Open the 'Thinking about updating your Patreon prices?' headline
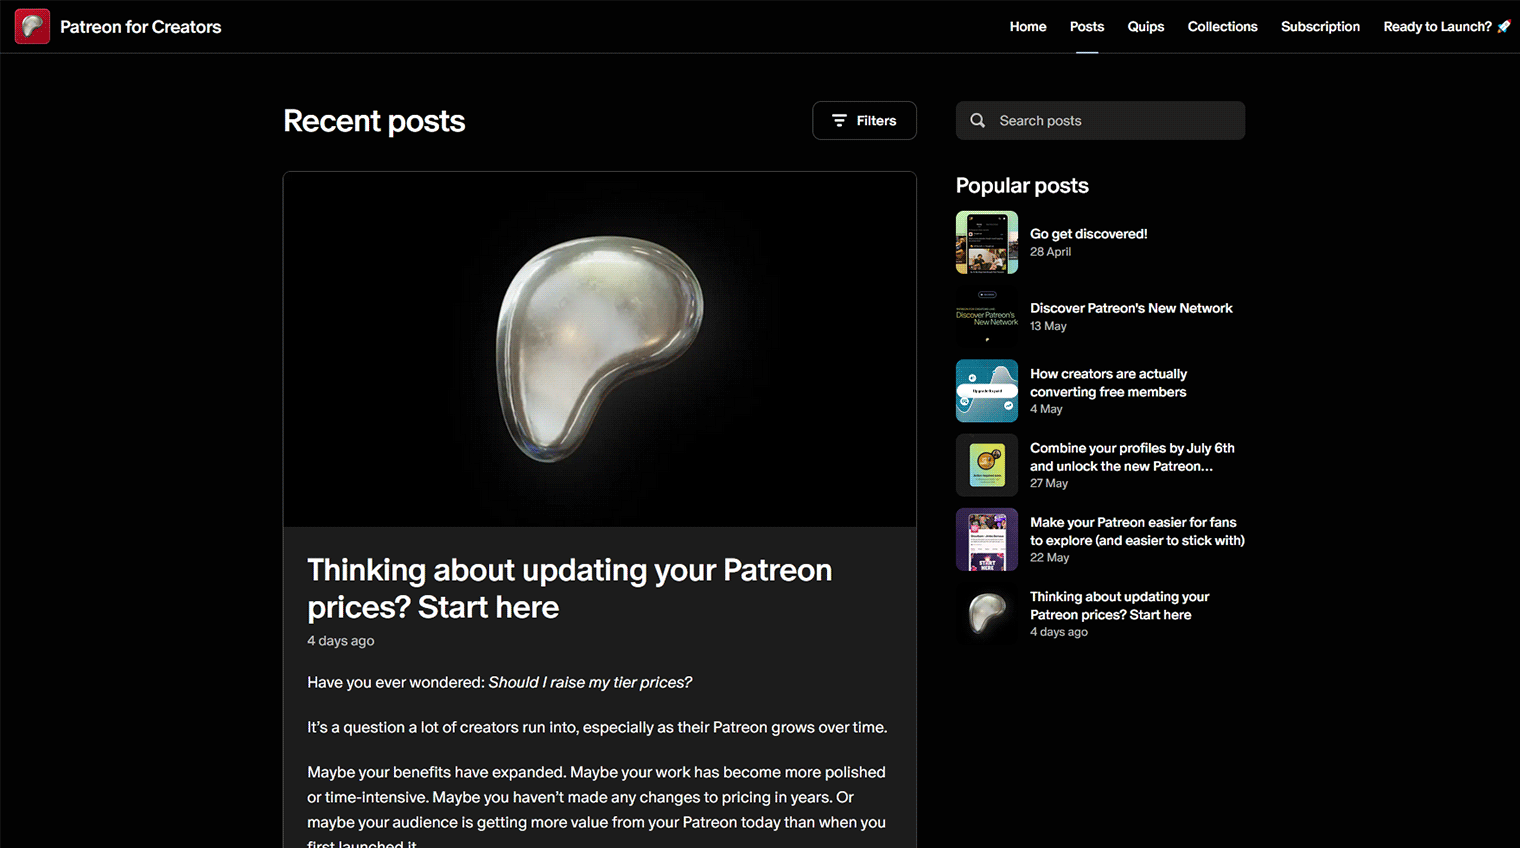This screenshot has height=848, width=1520. pyautogui.click(x=569, y=588)
